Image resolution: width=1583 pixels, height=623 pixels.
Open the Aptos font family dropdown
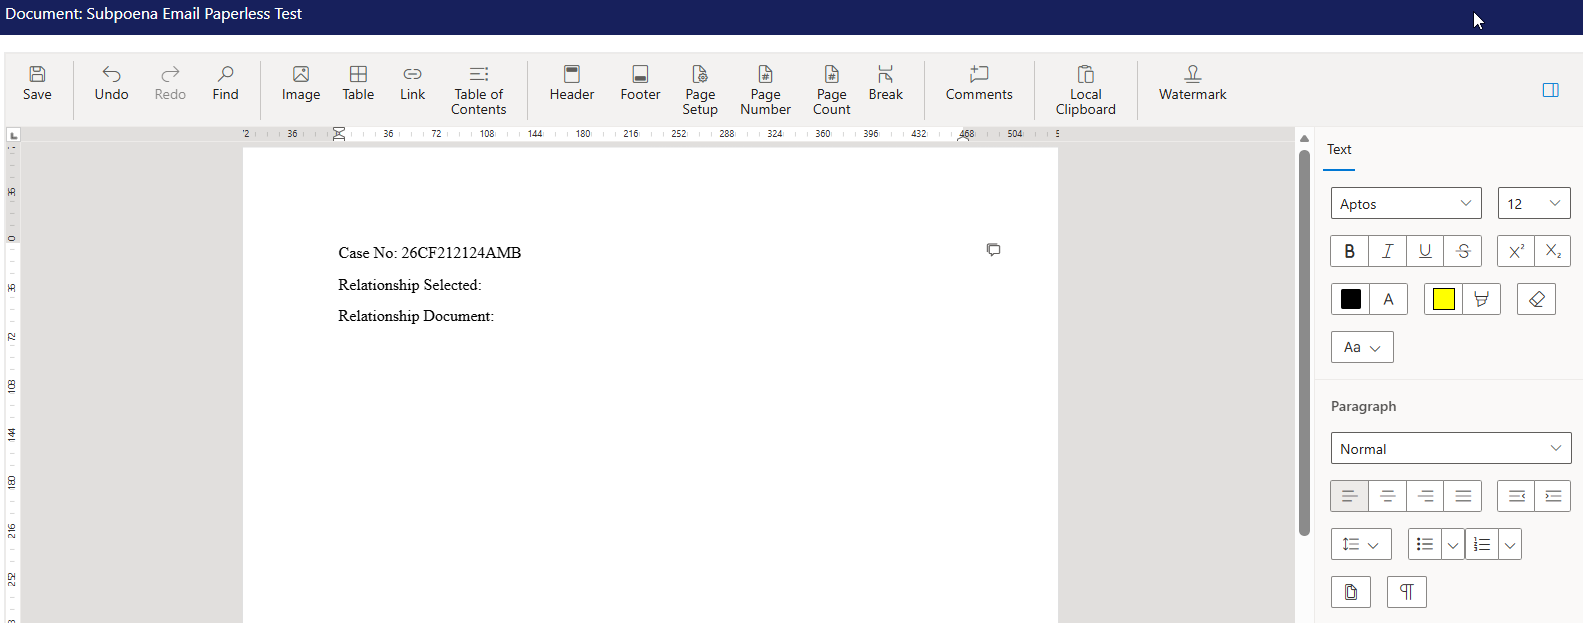tap(1405, 204)
